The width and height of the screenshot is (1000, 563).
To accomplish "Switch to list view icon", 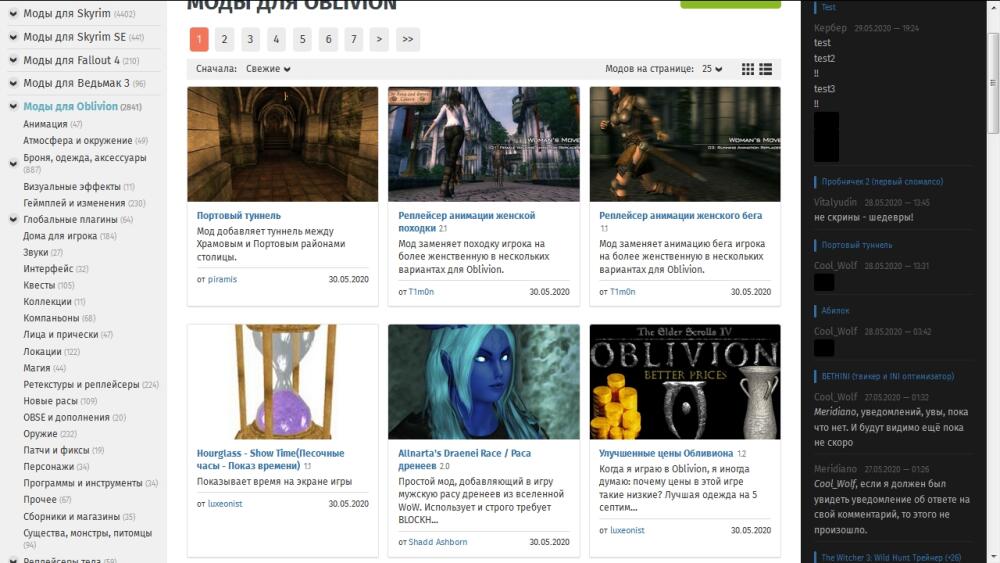I will point(765,69).
